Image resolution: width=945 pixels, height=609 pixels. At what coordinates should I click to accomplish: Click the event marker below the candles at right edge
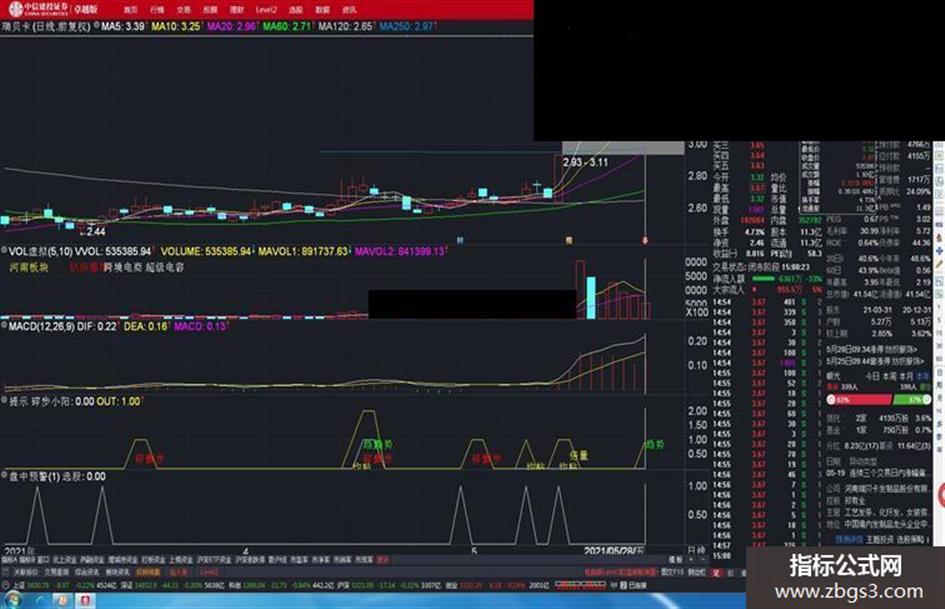[x=645, y=241]
